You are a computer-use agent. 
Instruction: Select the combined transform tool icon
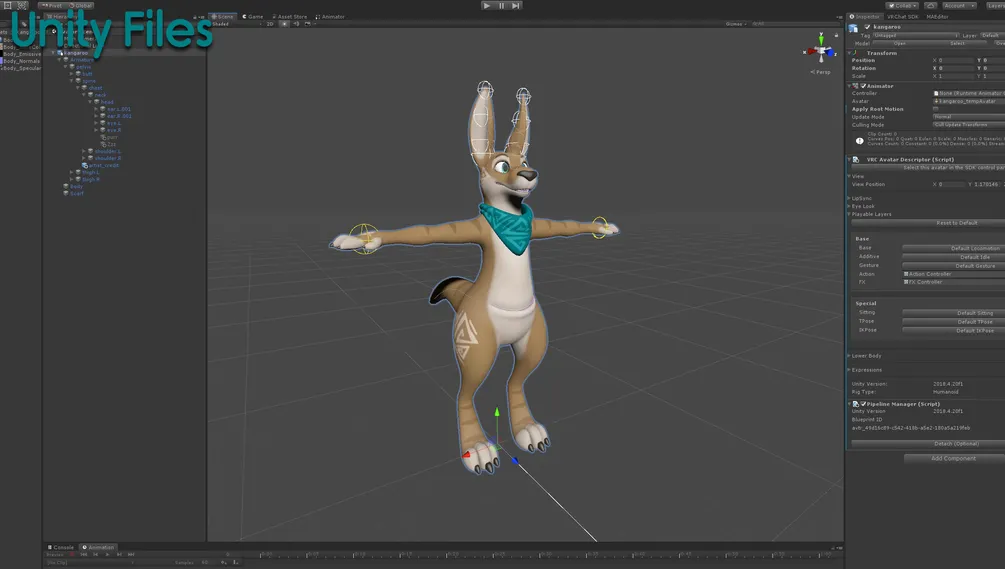[22, 5]
